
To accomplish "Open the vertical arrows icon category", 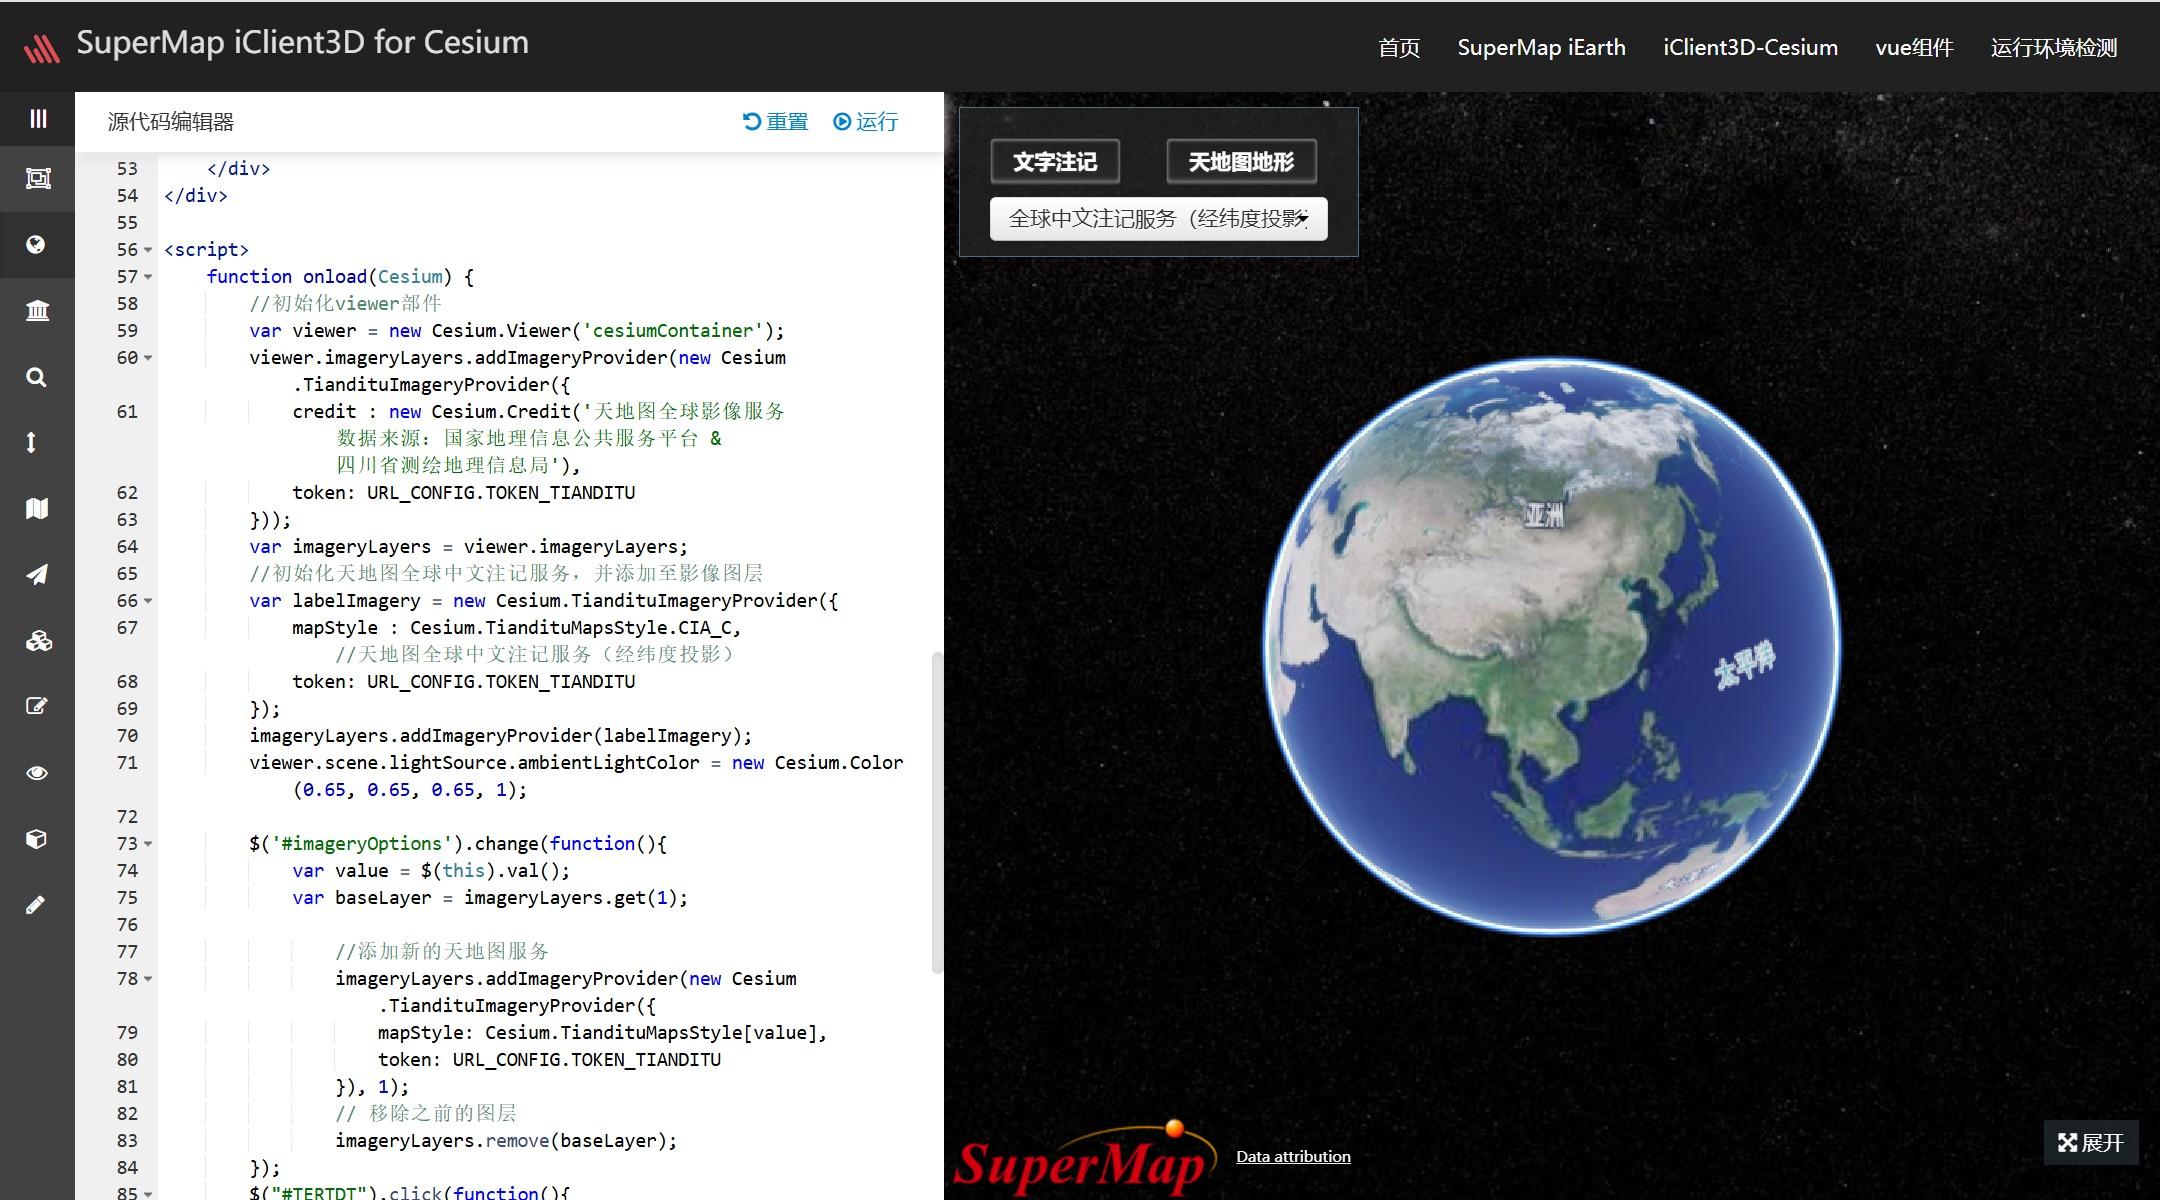I will tap(31, 443).
